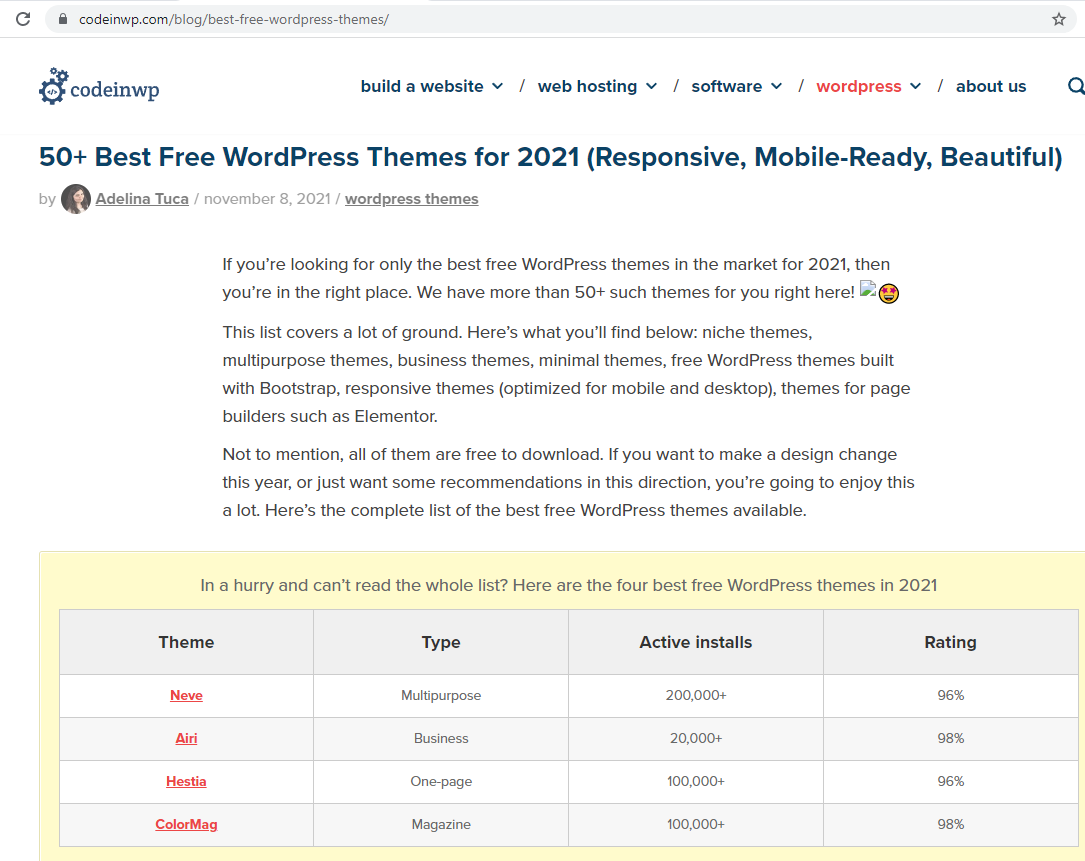Open Adelina Tuca author link
Viewport: 1085px width, 861px height.
(x=142, y=199)
